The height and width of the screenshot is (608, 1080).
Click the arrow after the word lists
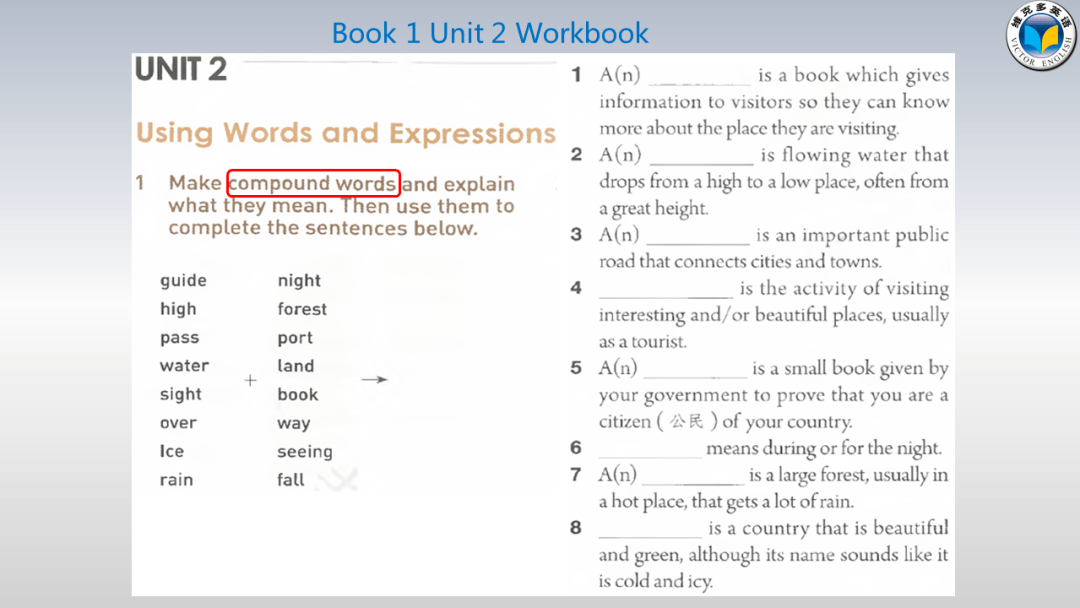pos(374,380)
